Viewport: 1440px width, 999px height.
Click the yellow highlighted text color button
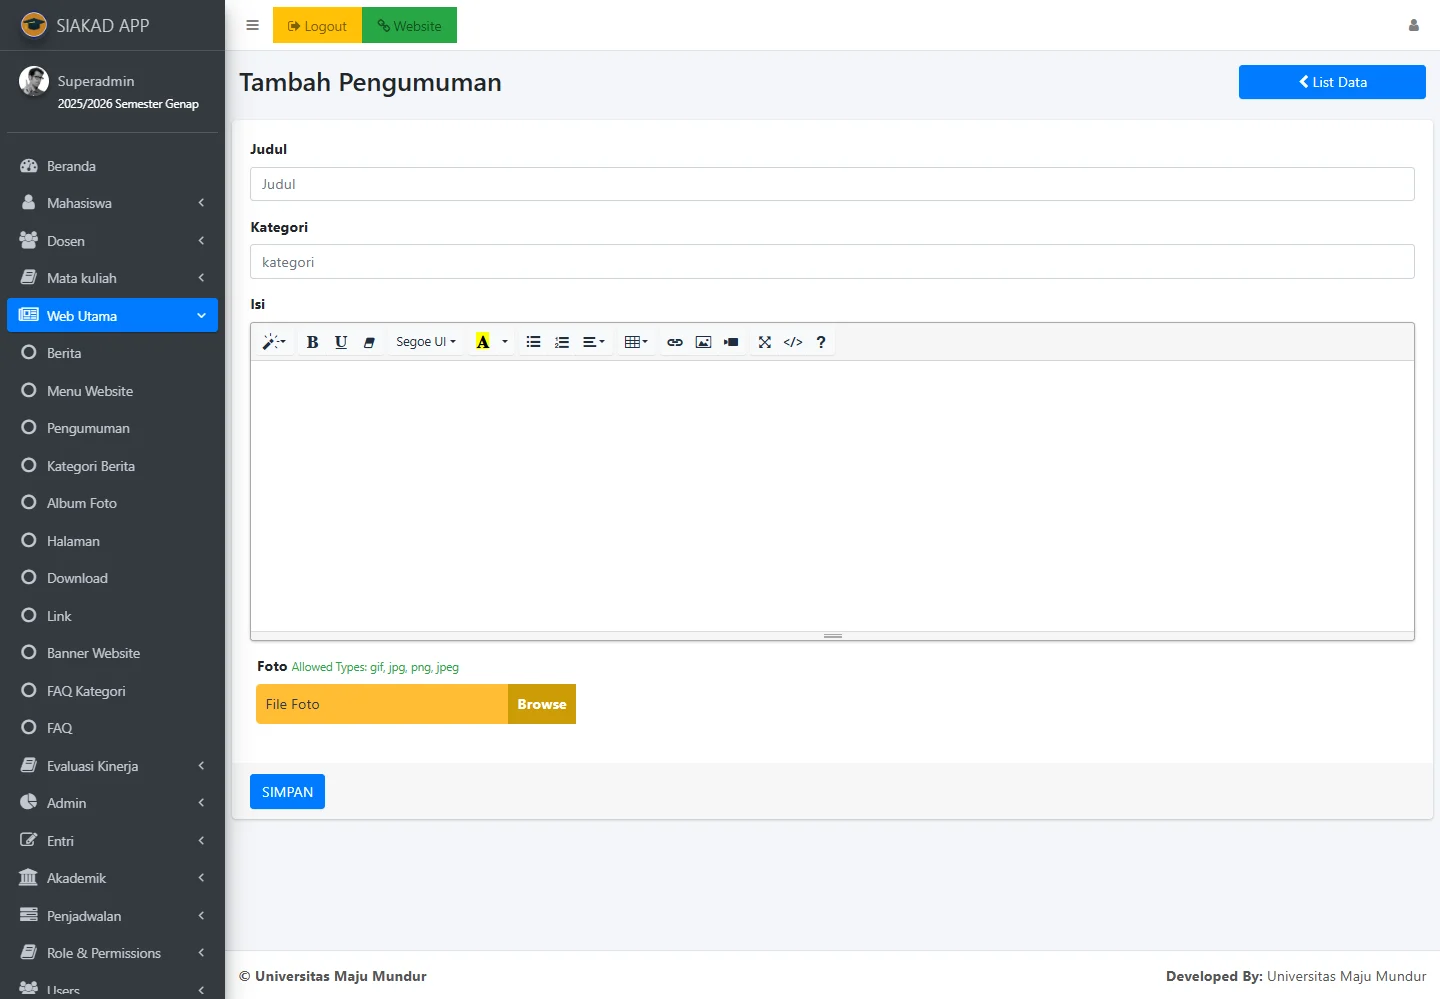coord(482,342)
